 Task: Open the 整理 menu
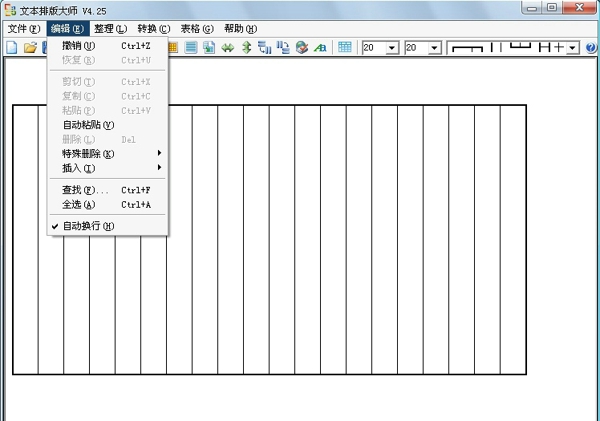(110, 29)
